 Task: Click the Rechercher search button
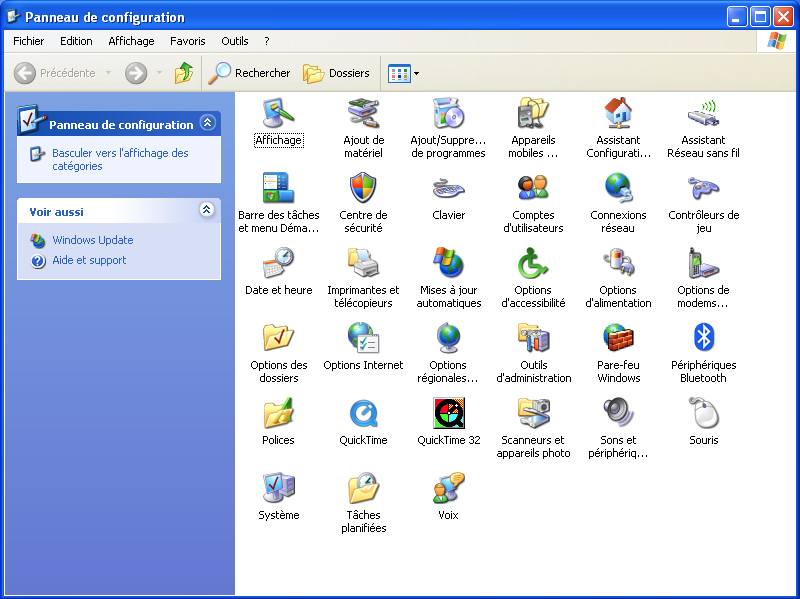(x=249, y=73)
